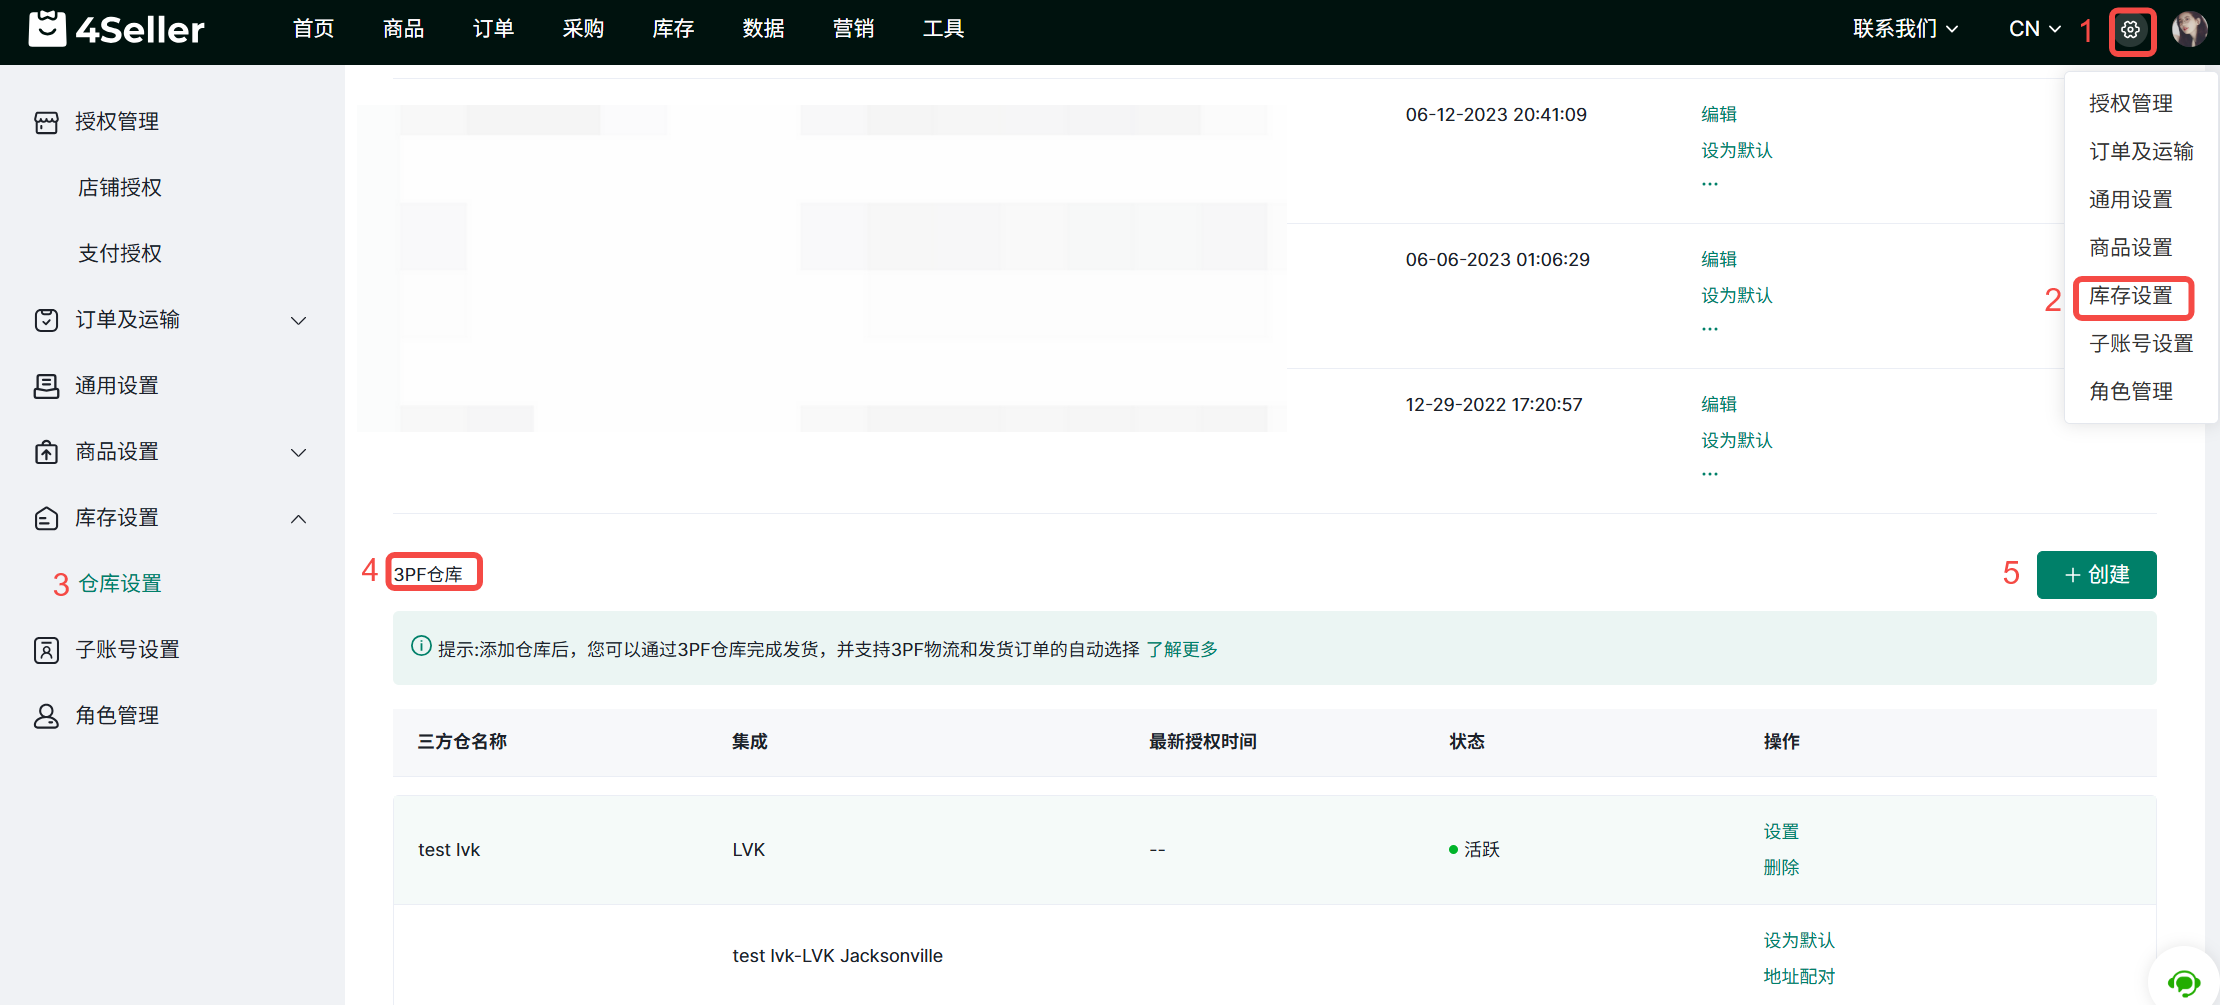Click the settings gear icon in top bar
The height and width of the screenshot is (1005, 2220).
point(2131,30)
